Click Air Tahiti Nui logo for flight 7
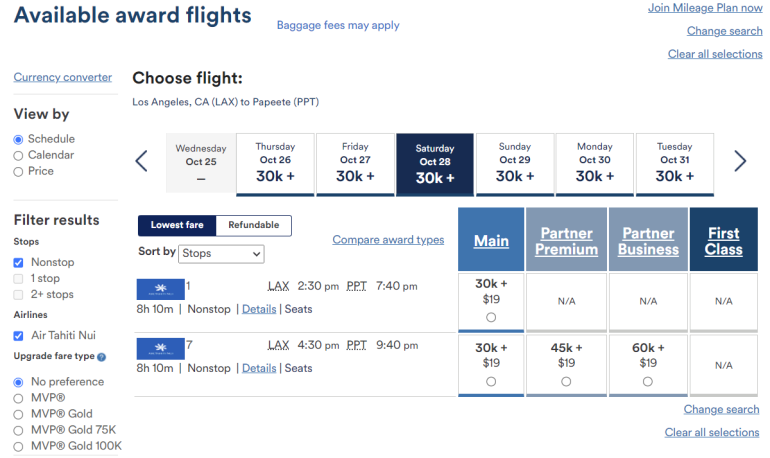This screenshot has height=458, width=770. click(x=160, y=348)
